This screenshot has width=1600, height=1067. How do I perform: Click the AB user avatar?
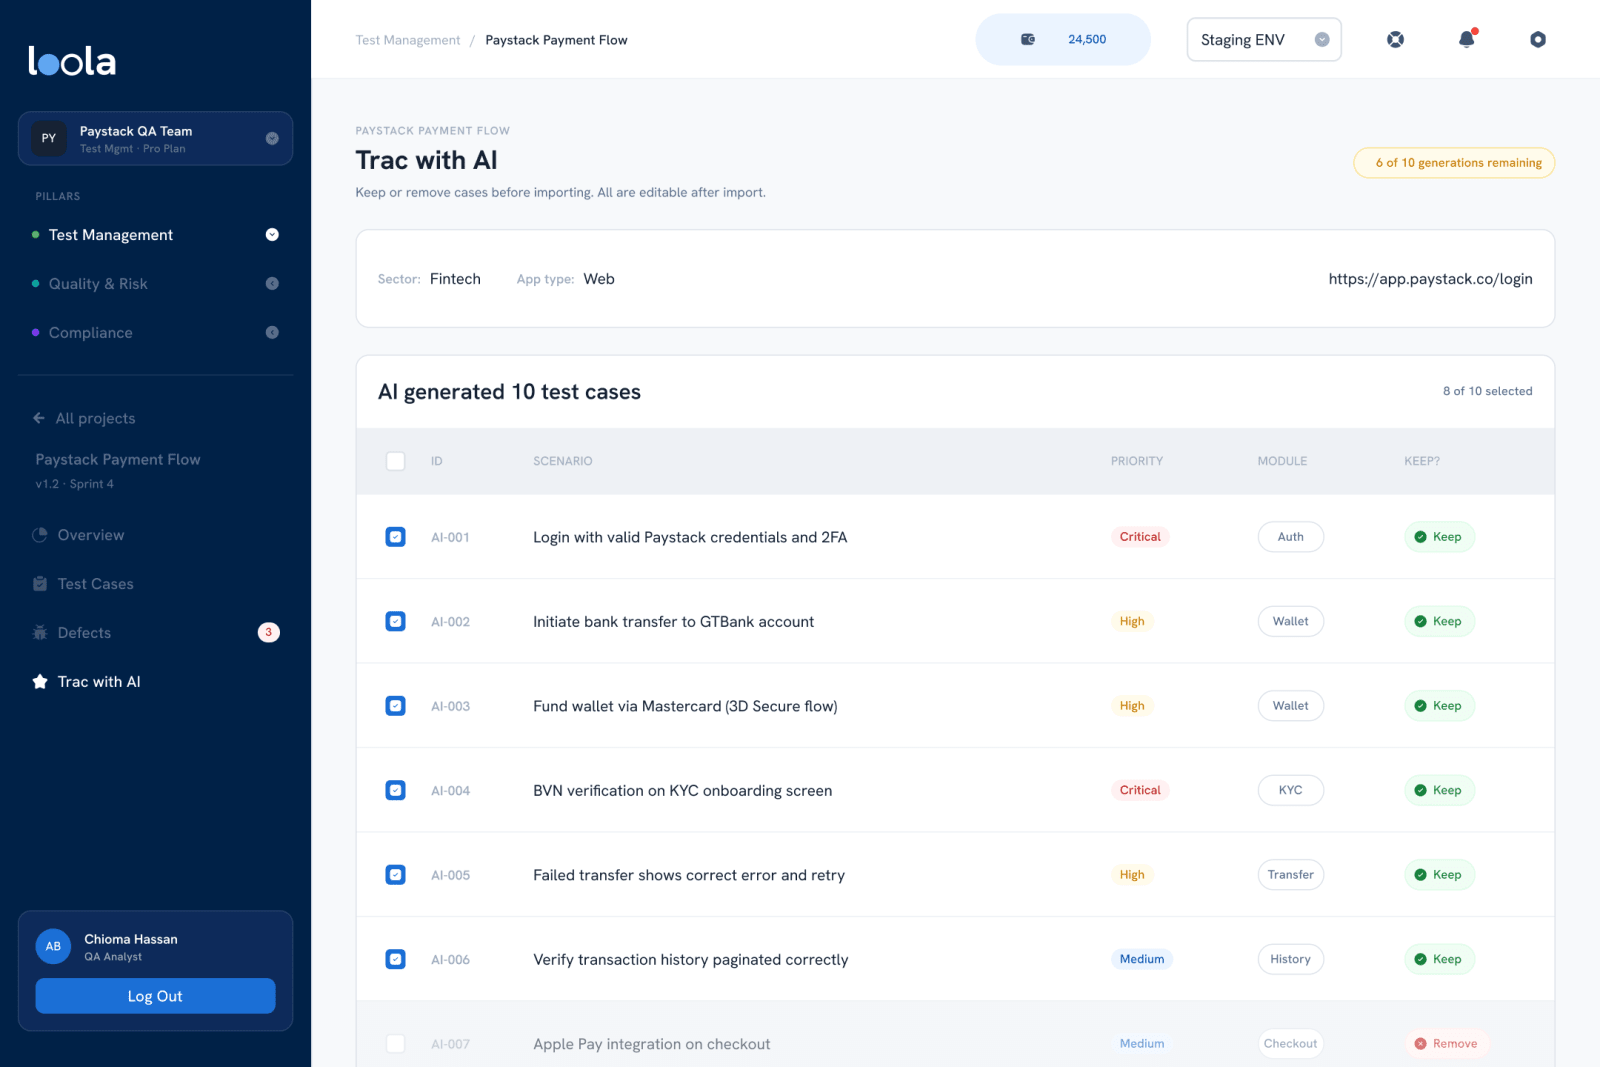pyautogui.click(x=53, y=946)
